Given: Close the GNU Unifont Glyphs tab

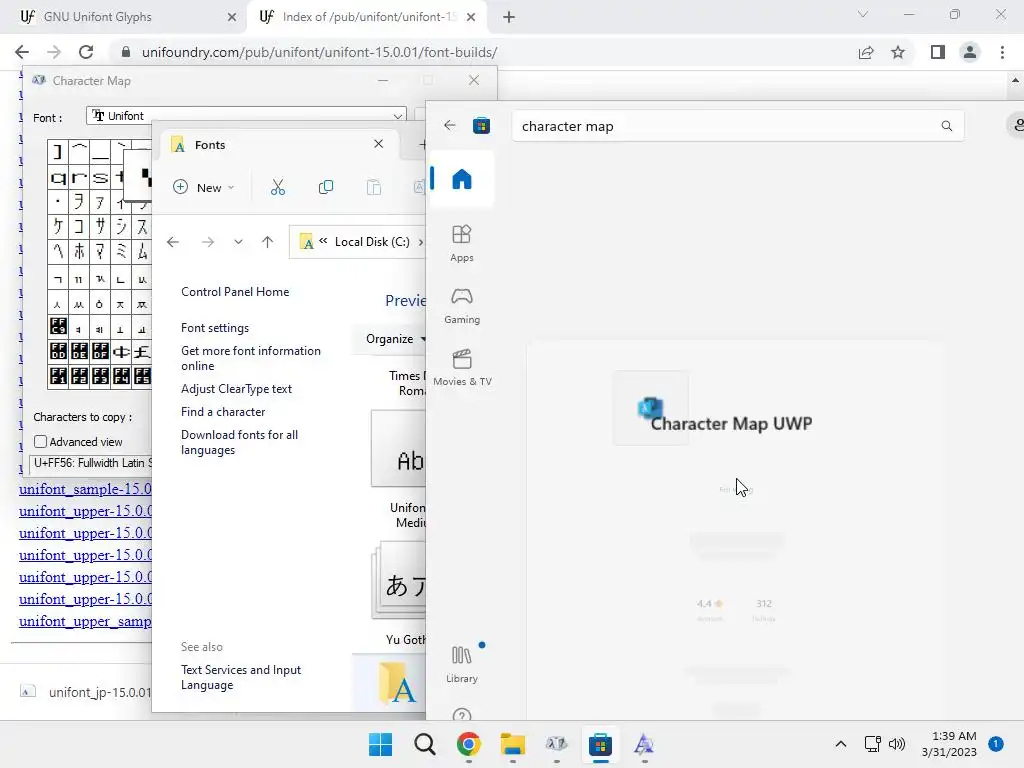Looking at the screenshot, I should (x=232, y=17).
